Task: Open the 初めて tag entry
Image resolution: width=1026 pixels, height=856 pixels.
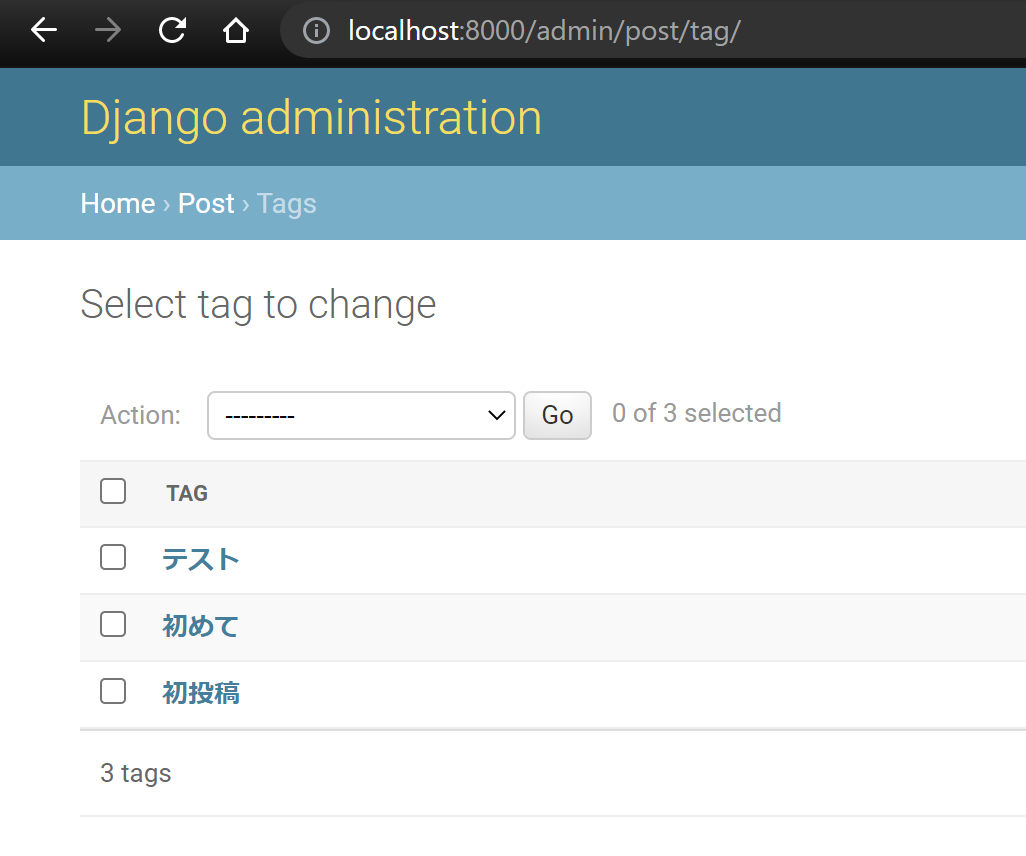Action: pos(201,626)
